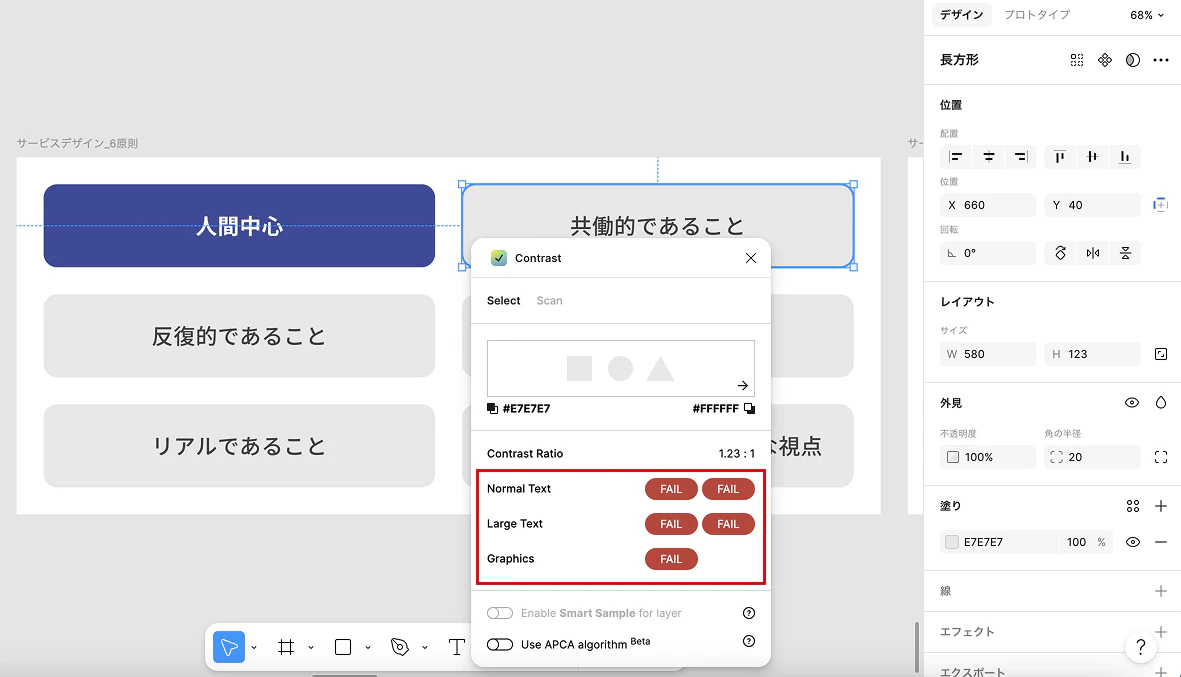Align selection to left edge
1181x677 pixels.
click(x=956, y=157)
